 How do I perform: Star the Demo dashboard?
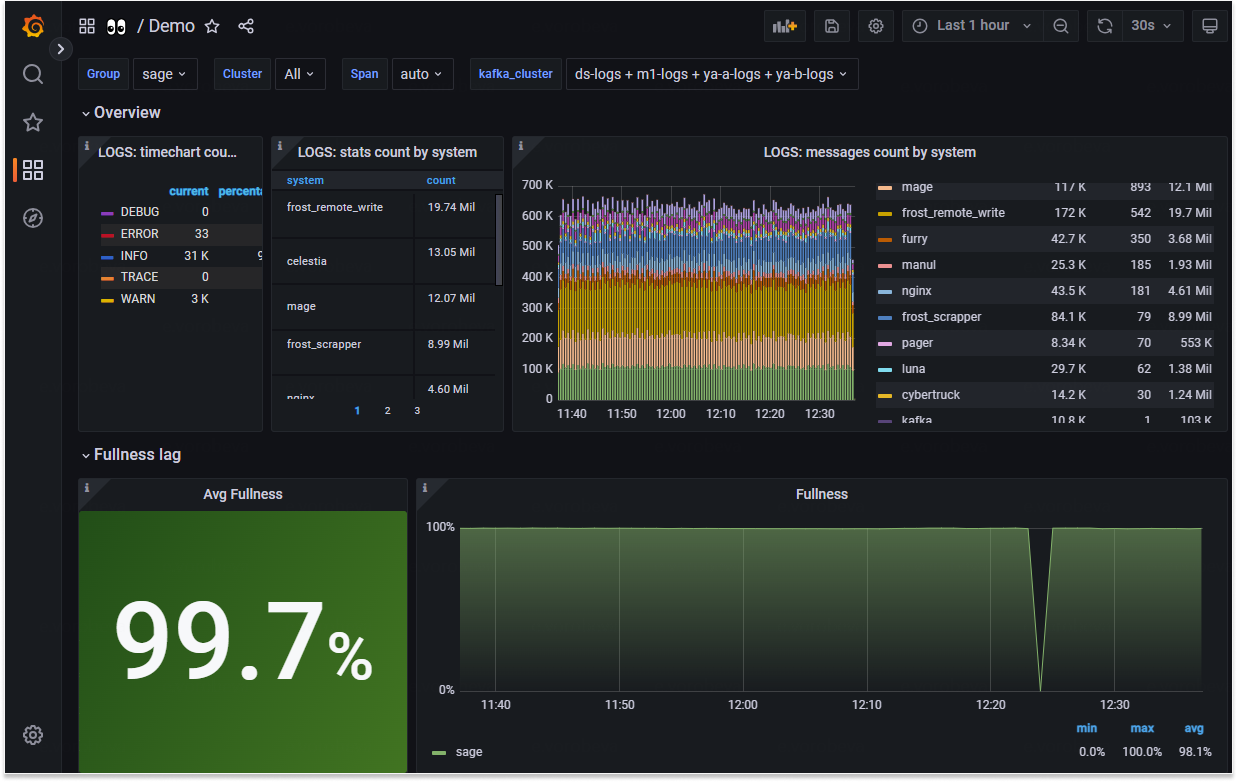click(212, 26)
